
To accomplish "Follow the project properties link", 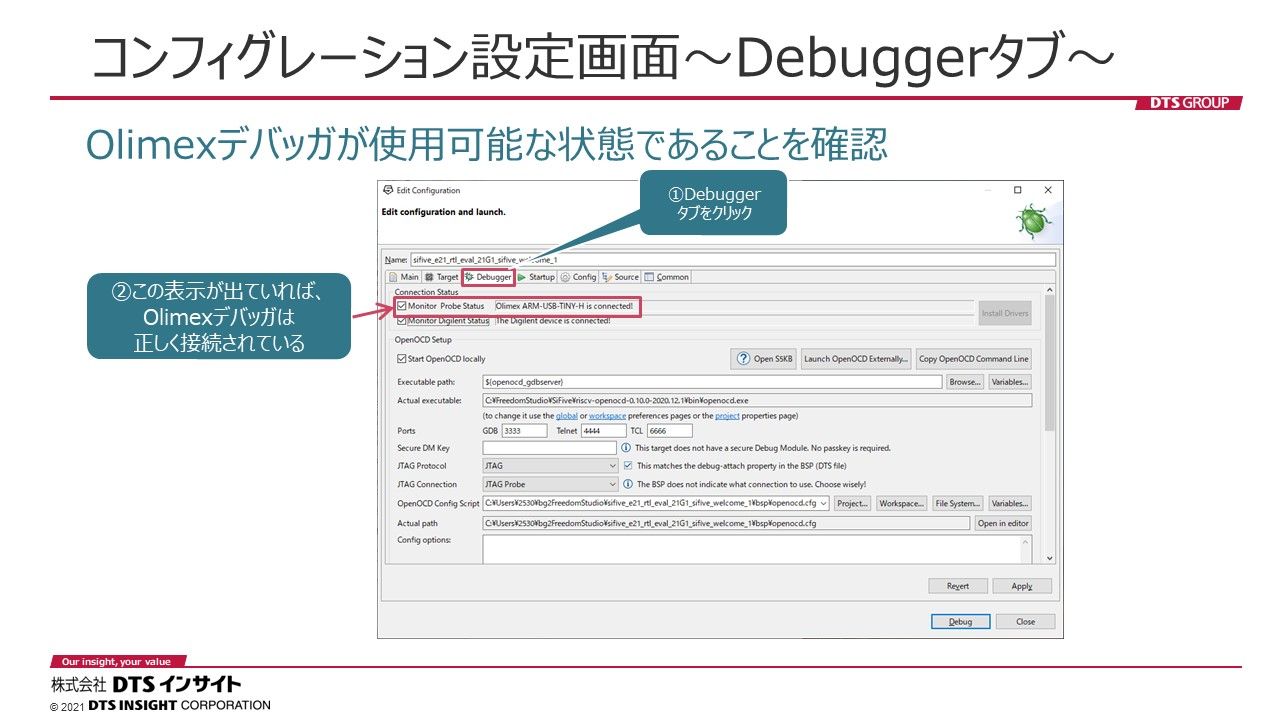I will pyautogui.click(x=727, y=416).
